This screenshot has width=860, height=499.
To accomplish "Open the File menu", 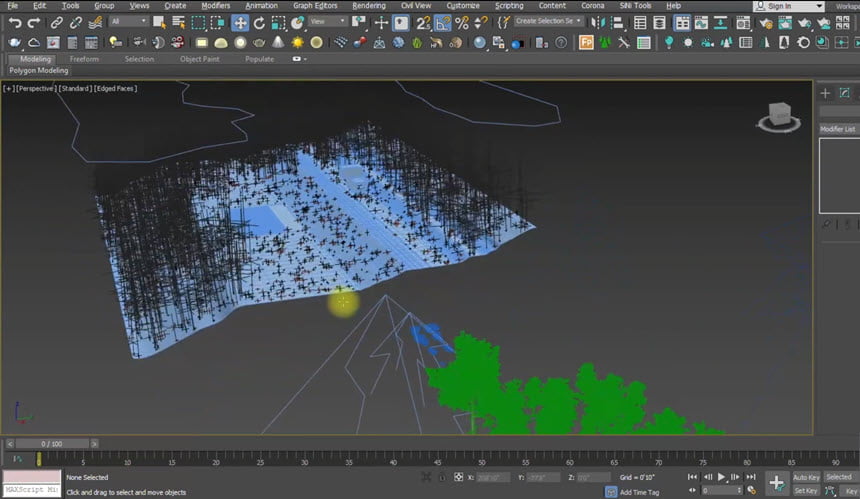I will tap(13, 5).
